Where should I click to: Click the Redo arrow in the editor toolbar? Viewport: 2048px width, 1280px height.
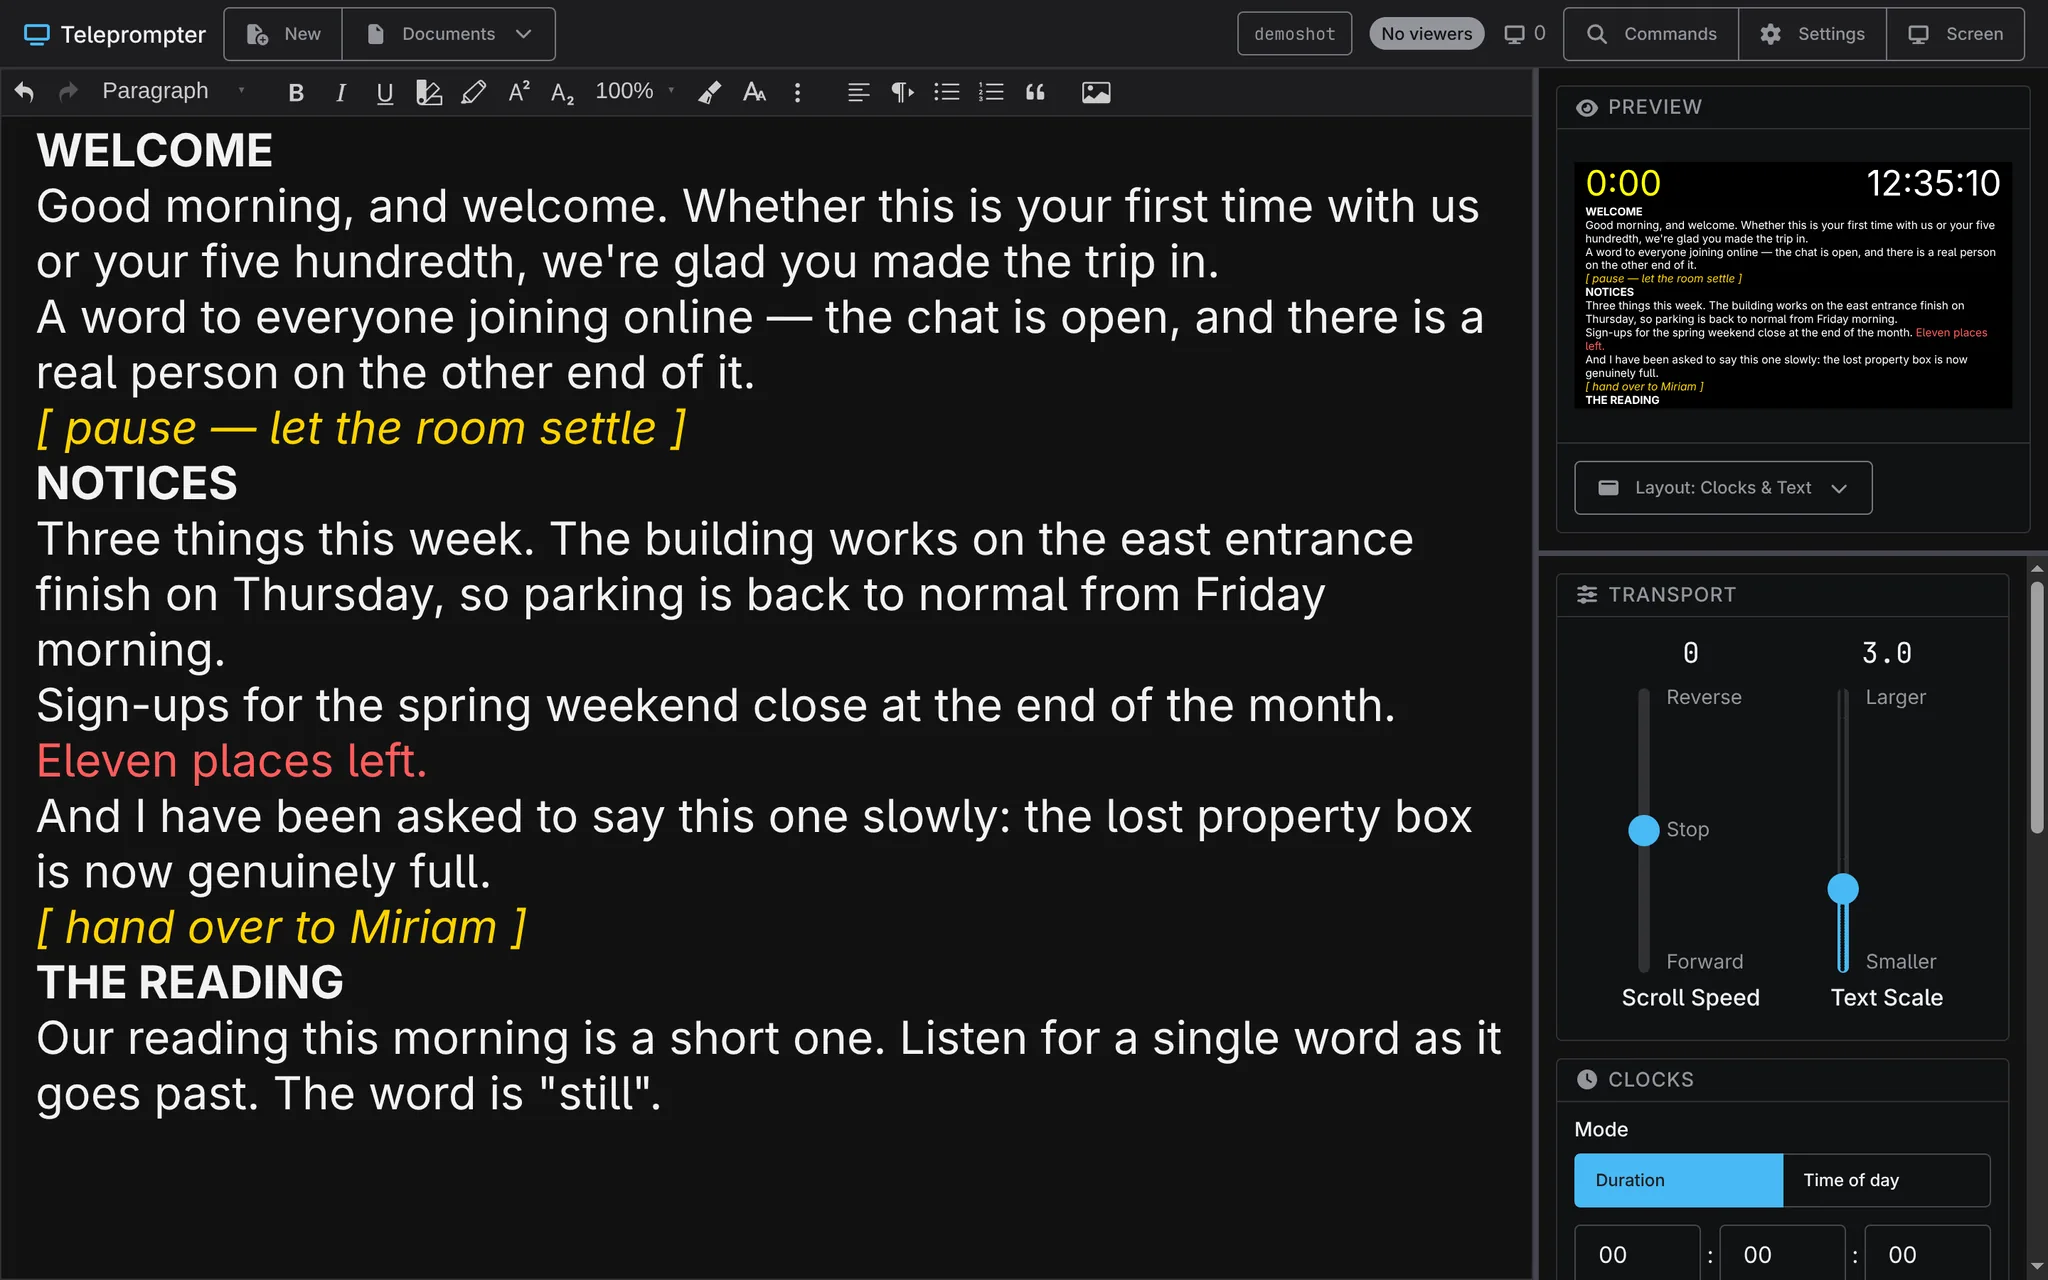coord(68,92)
